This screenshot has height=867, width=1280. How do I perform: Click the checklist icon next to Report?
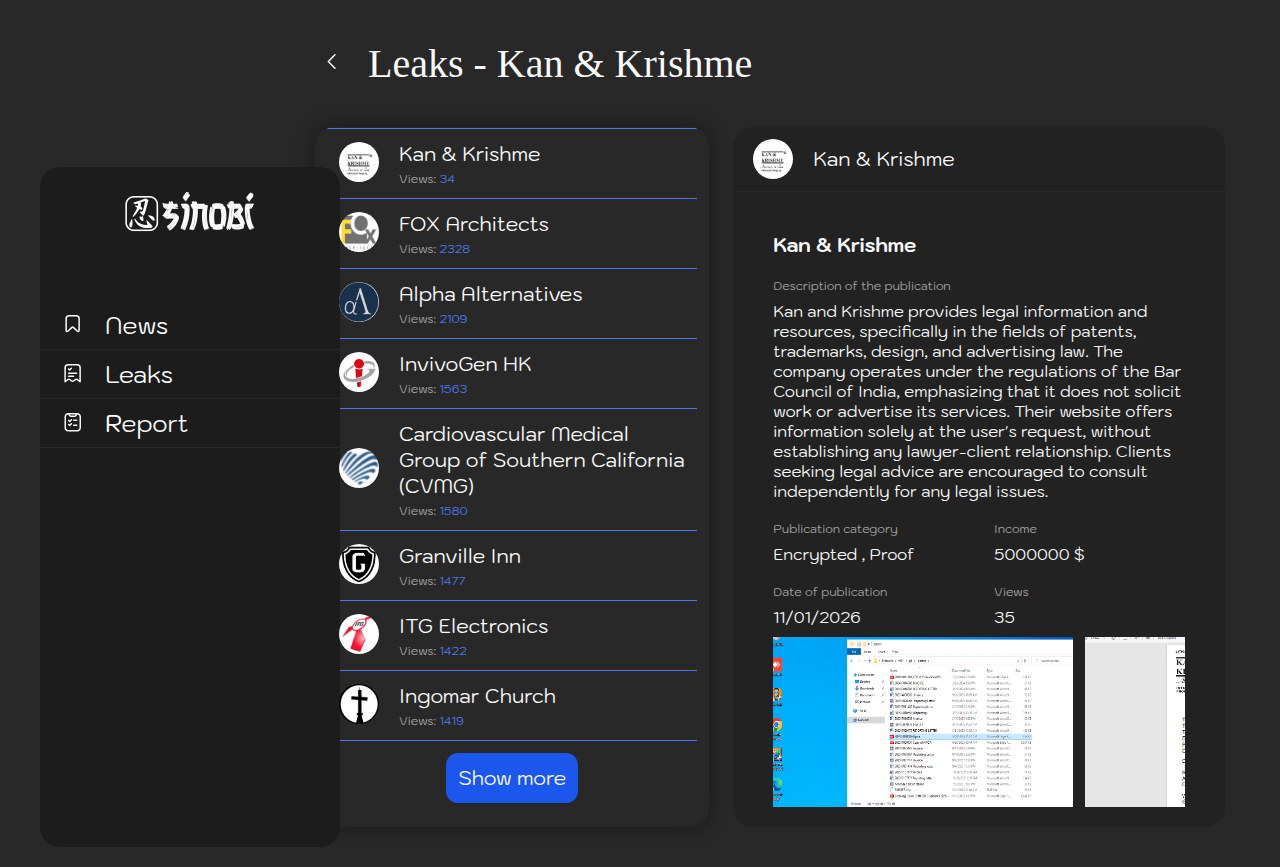coord(73,422)
